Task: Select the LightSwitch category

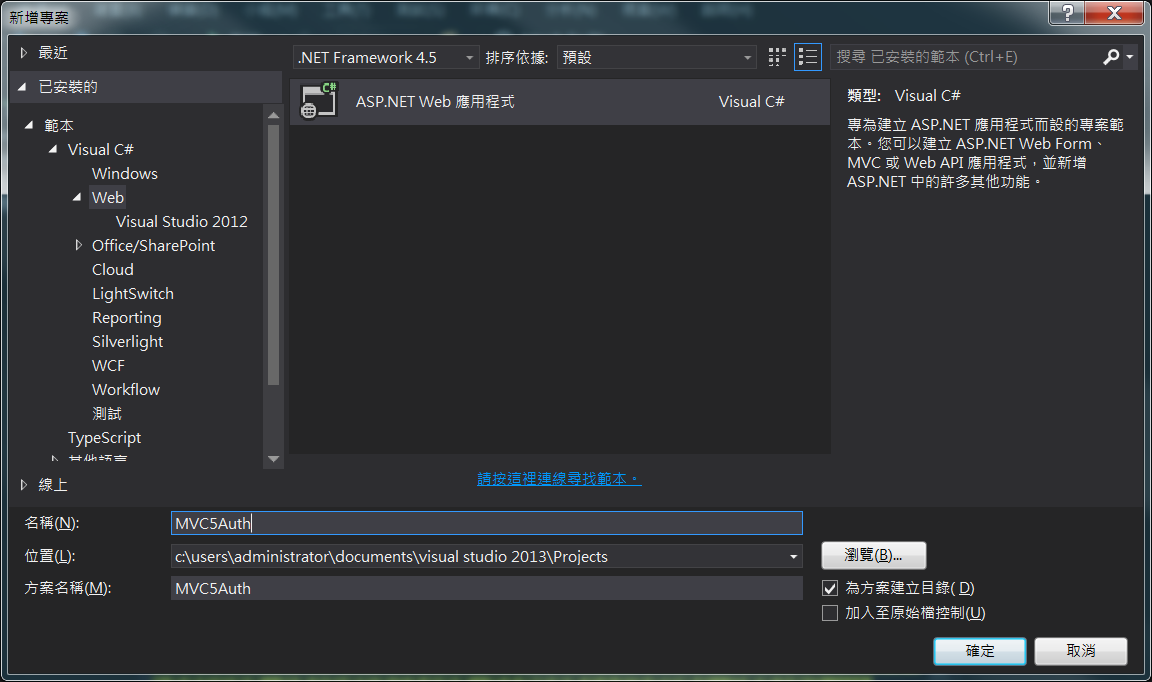Action: point(133,294)
